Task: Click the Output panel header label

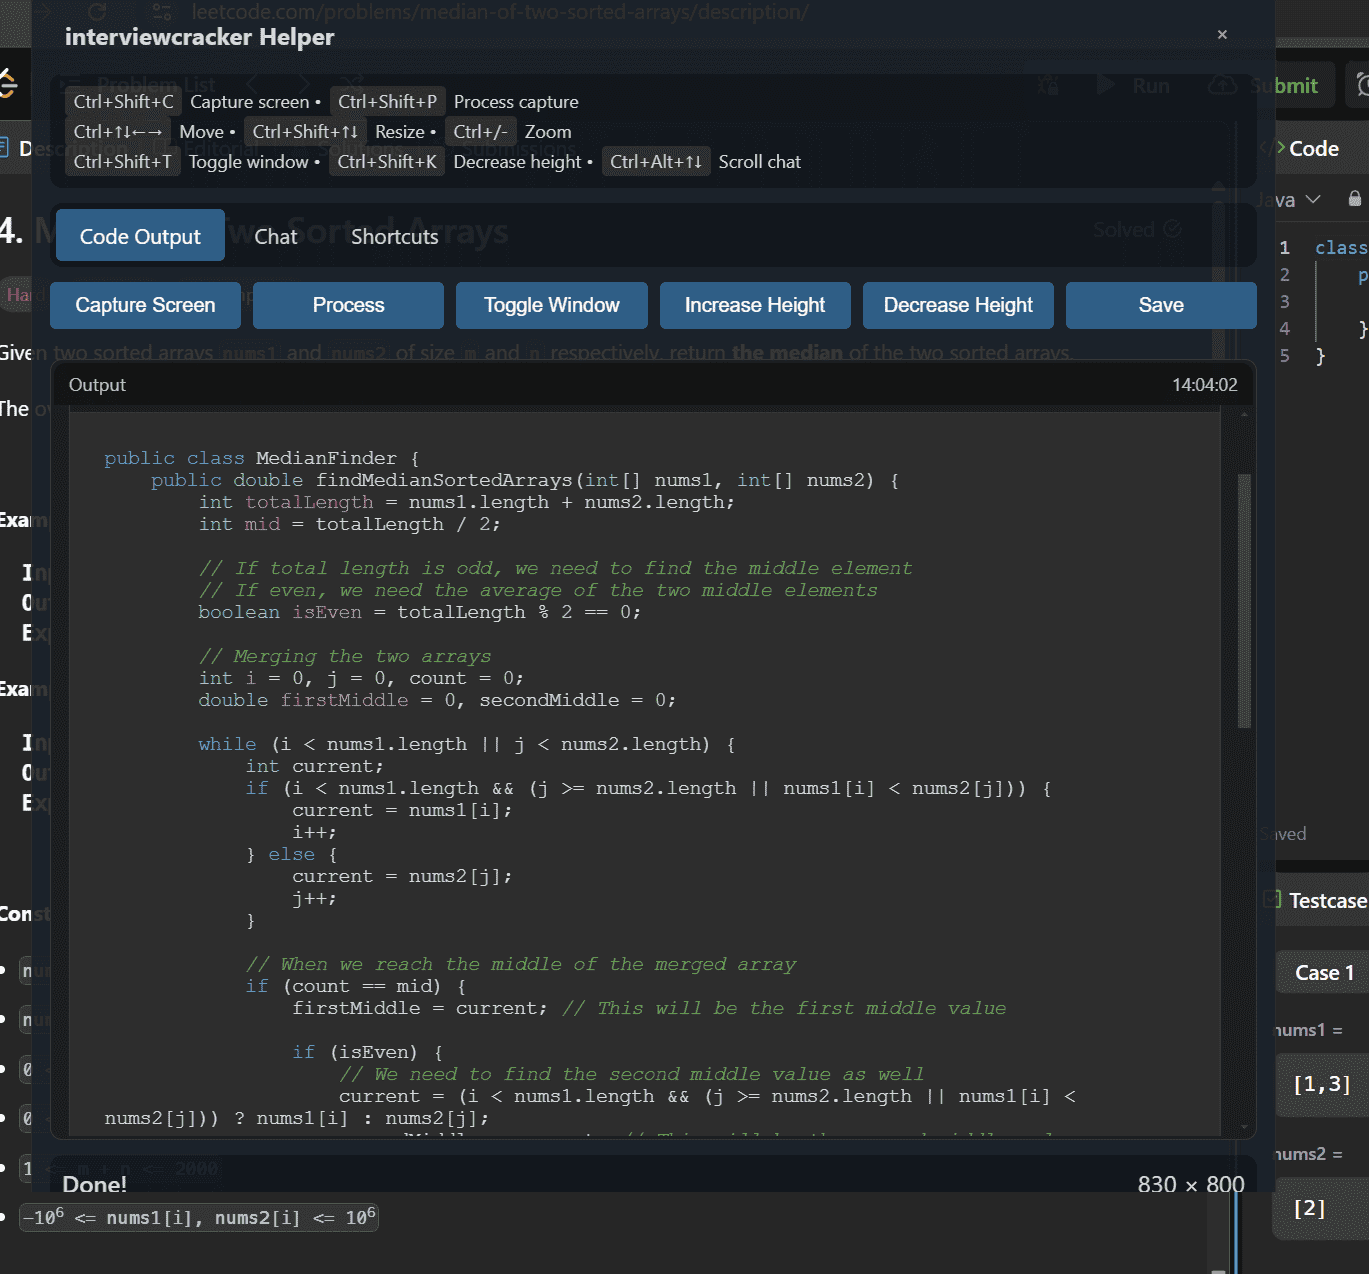Action: [x=97, y=385]
